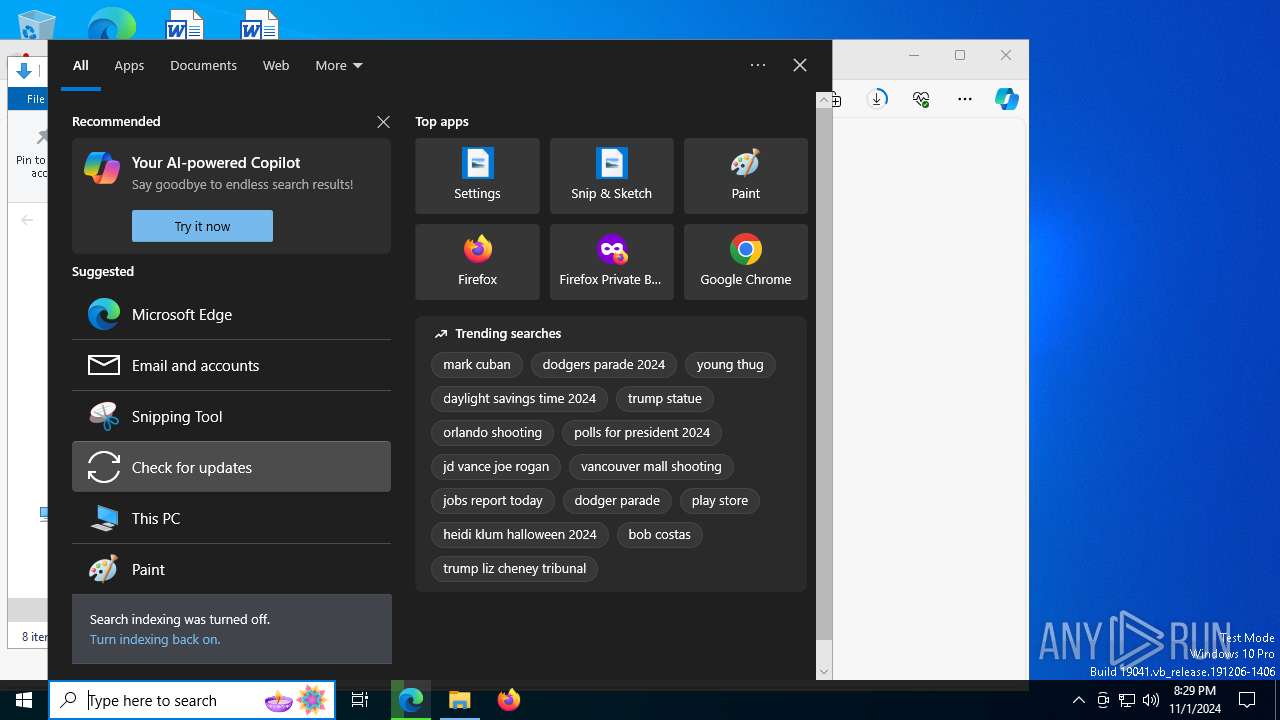
Task: Open Edge Downloads button
Action: point(877,99)
